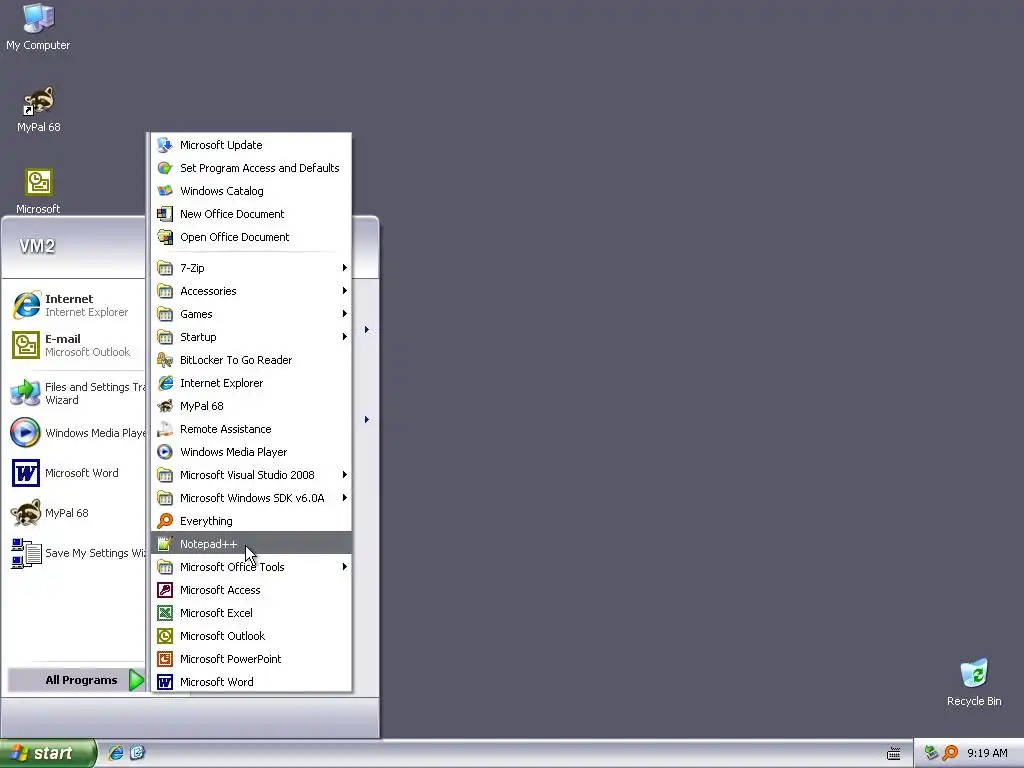1024x768 pixels.
Task: Select Set Program Access and Defaults
Action: [251, 168]
